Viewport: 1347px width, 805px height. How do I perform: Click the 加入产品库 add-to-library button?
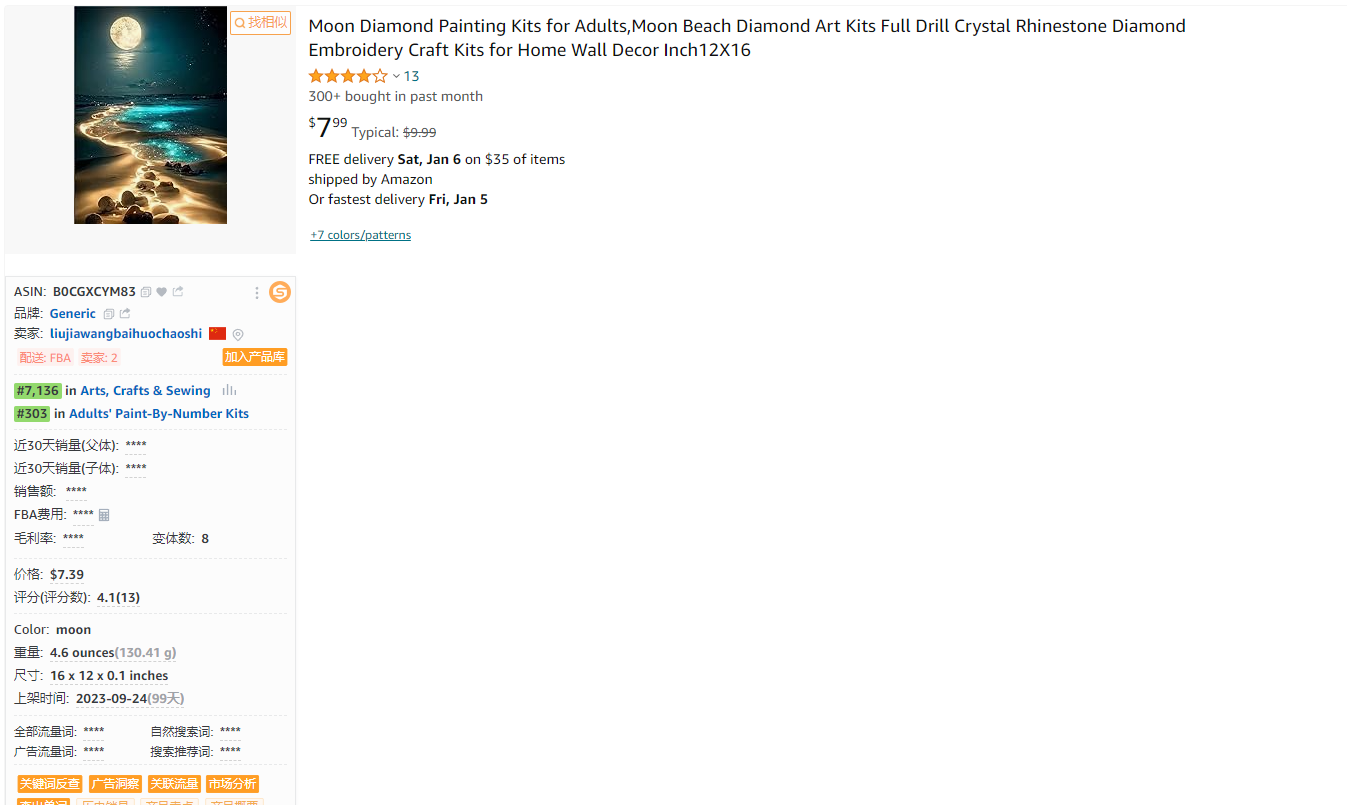point(255,357)
